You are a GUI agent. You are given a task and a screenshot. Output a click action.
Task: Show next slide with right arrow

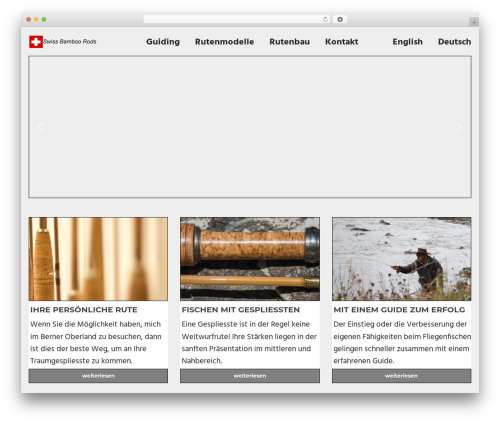pyautogui.click(x=459, y=127)
